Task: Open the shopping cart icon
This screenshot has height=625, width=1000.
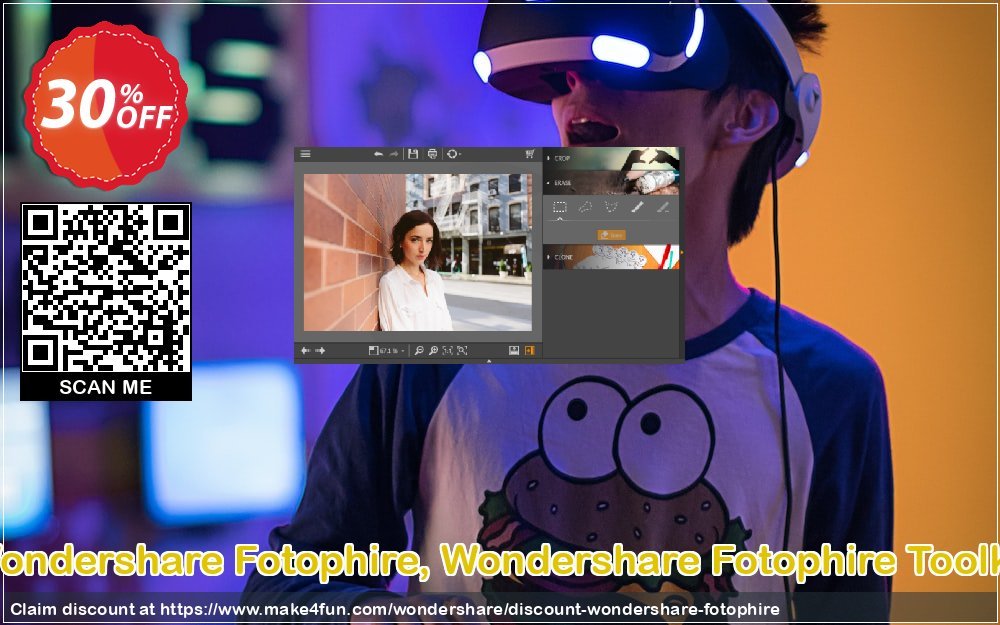Action: (x=529, y=154)
